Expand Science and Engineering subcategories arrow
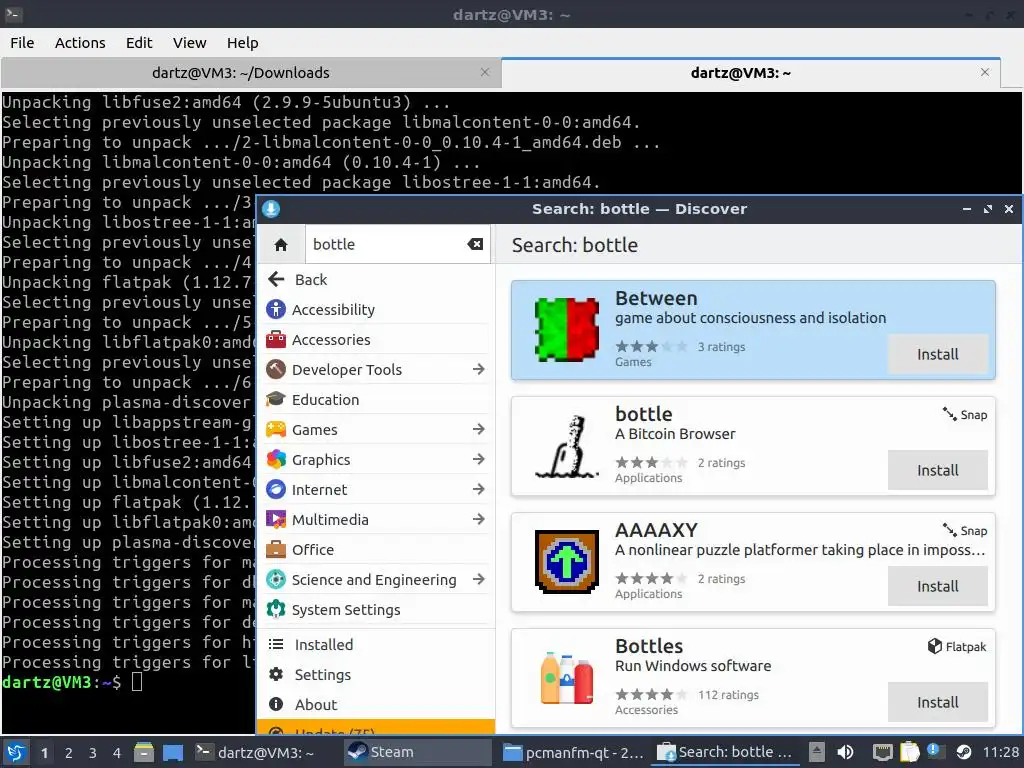 click(x=479, y=580)
